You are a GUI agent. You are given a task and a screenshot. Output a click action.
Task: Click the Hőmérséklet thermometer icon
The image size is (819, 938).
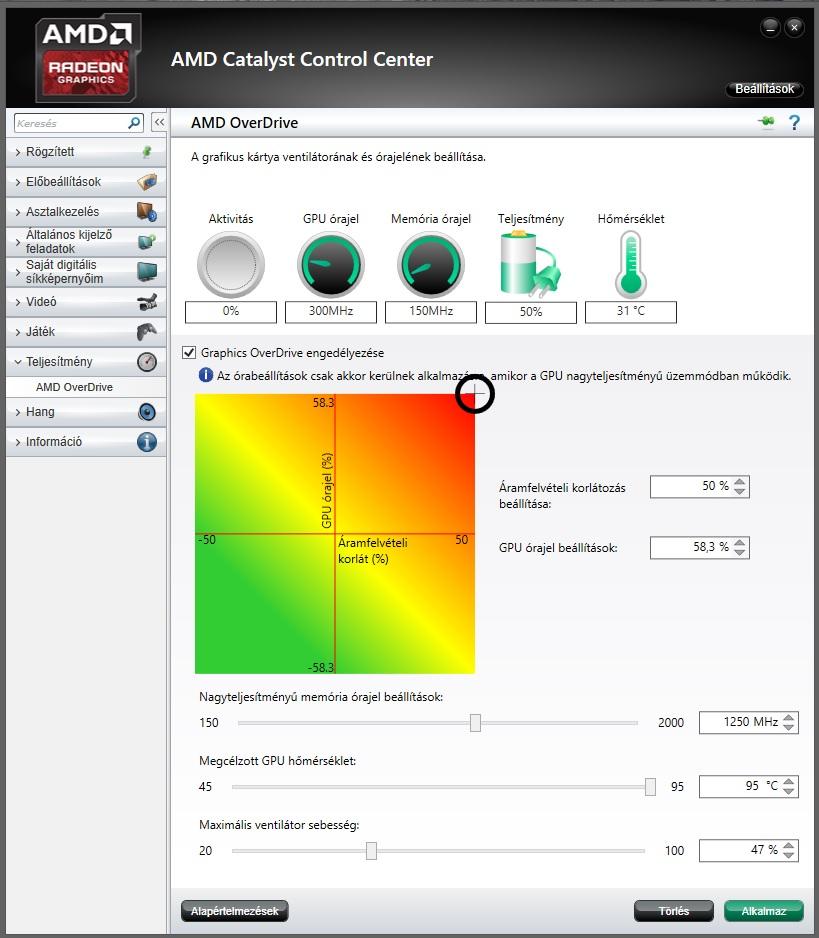point(631,264)
